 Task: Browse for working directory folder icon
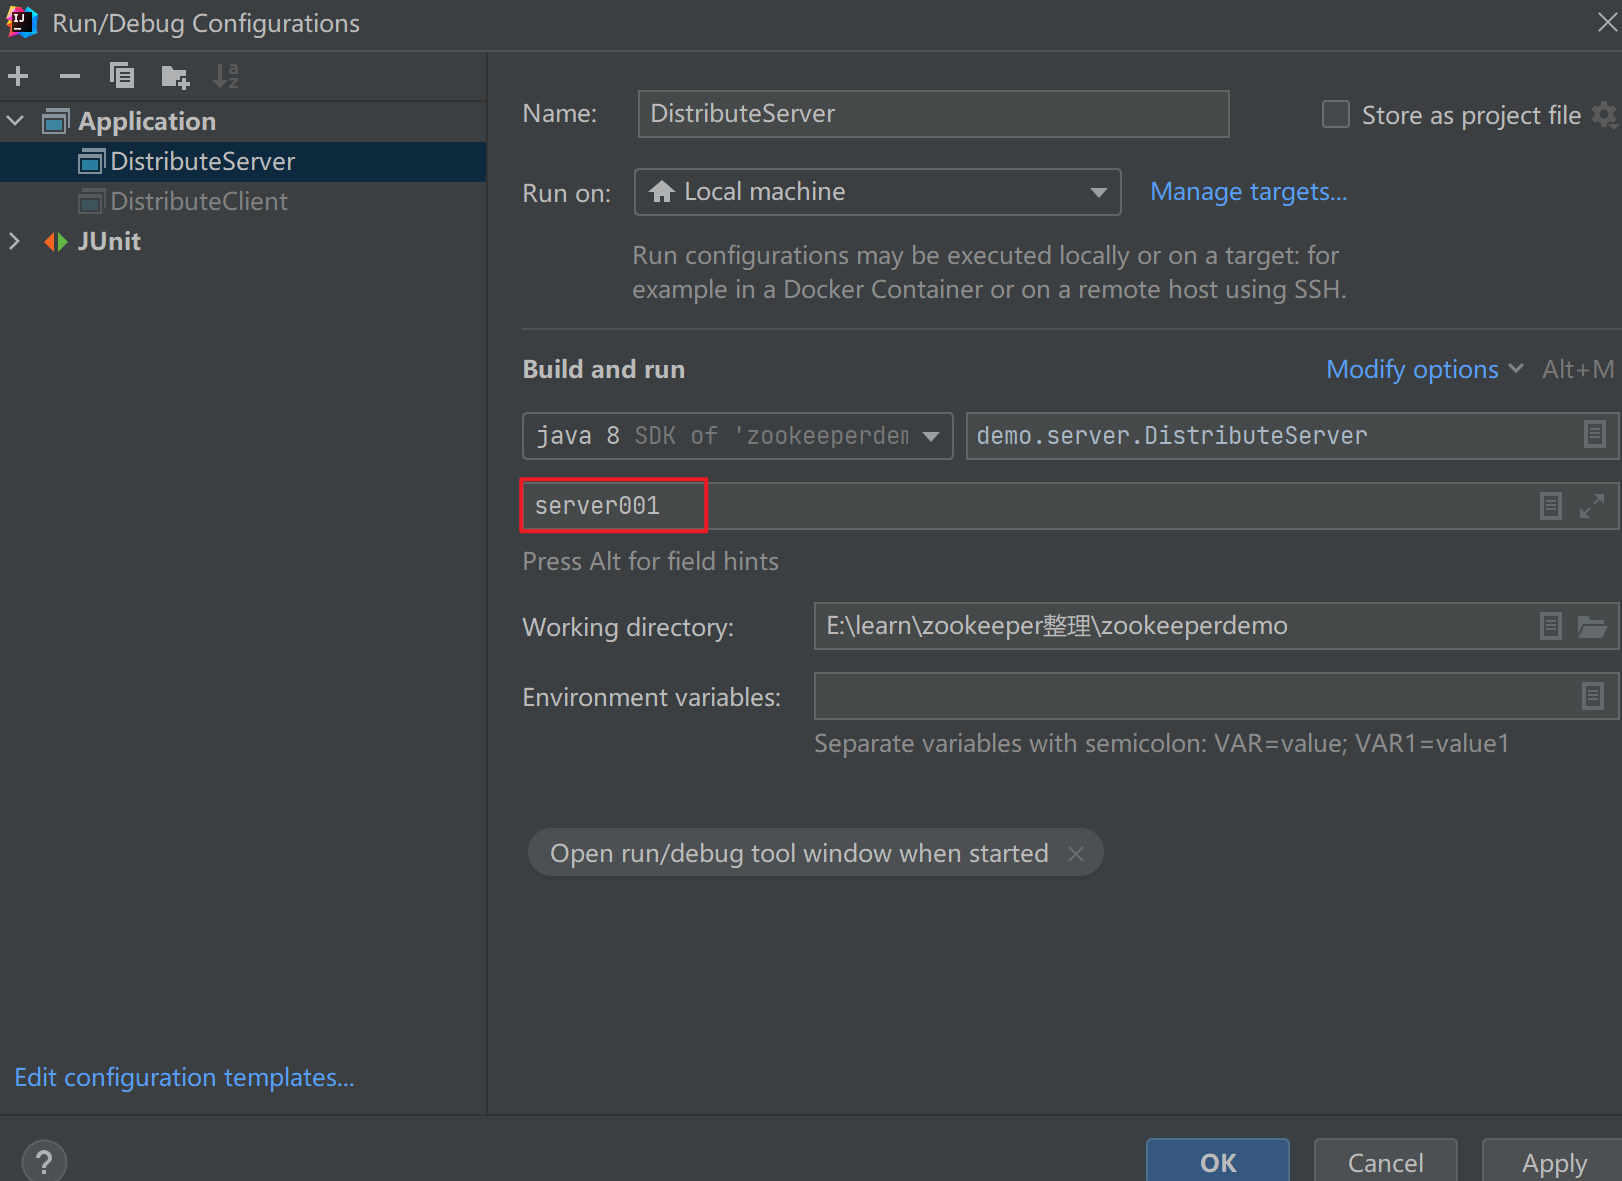(x=1591, y=627)
